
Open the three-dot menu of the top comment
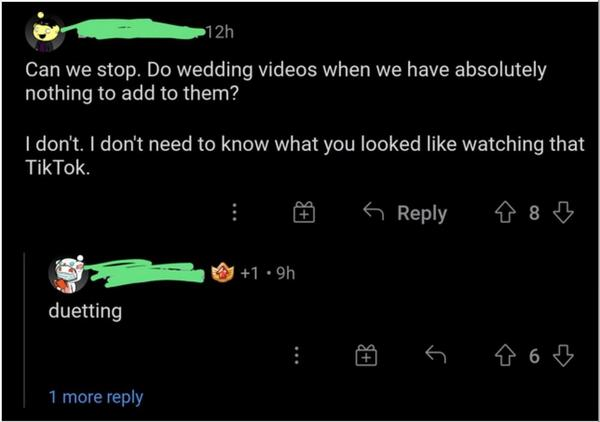coord(235,212)
